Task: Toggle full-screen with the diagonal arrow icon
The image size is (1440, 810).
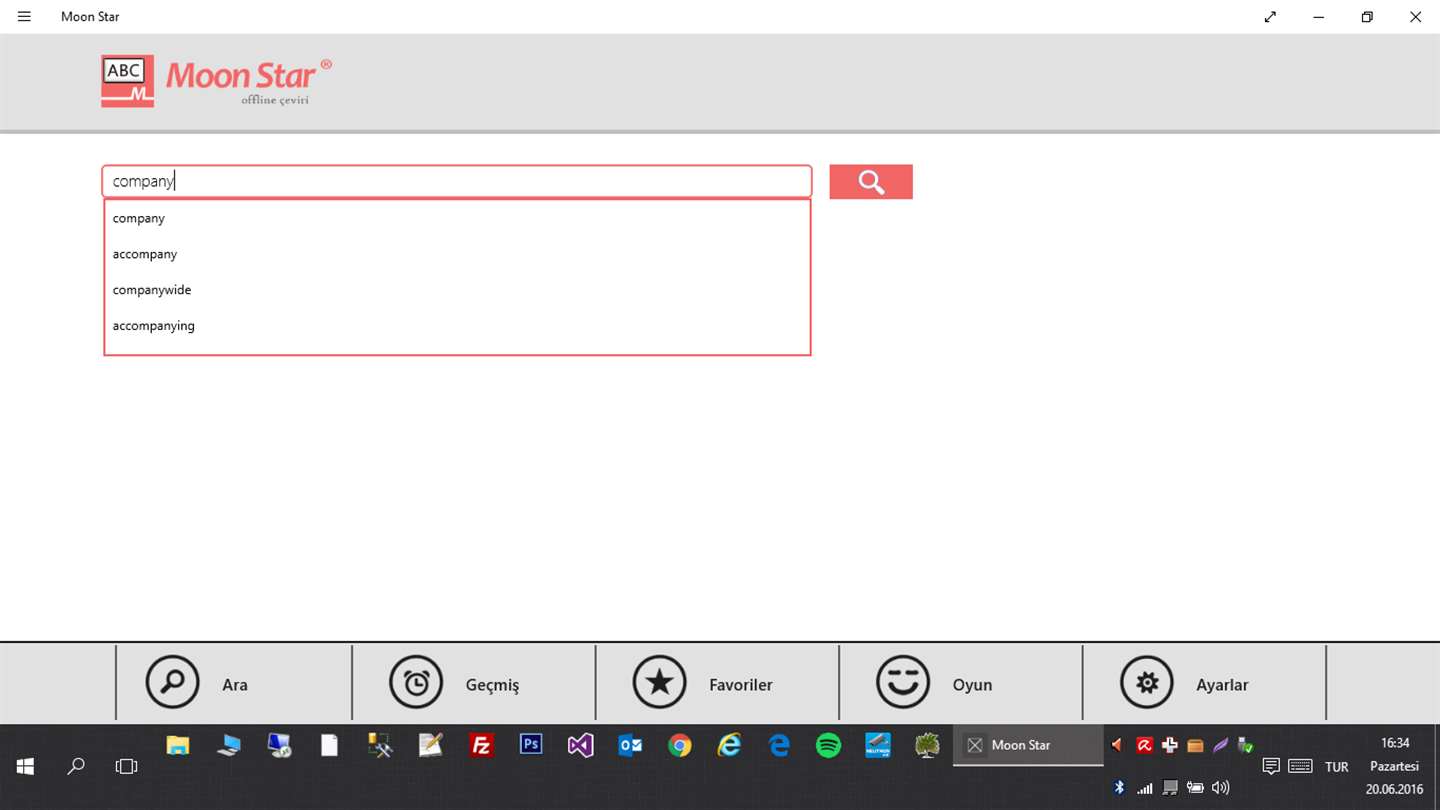Action: (x=1270, y=17)
